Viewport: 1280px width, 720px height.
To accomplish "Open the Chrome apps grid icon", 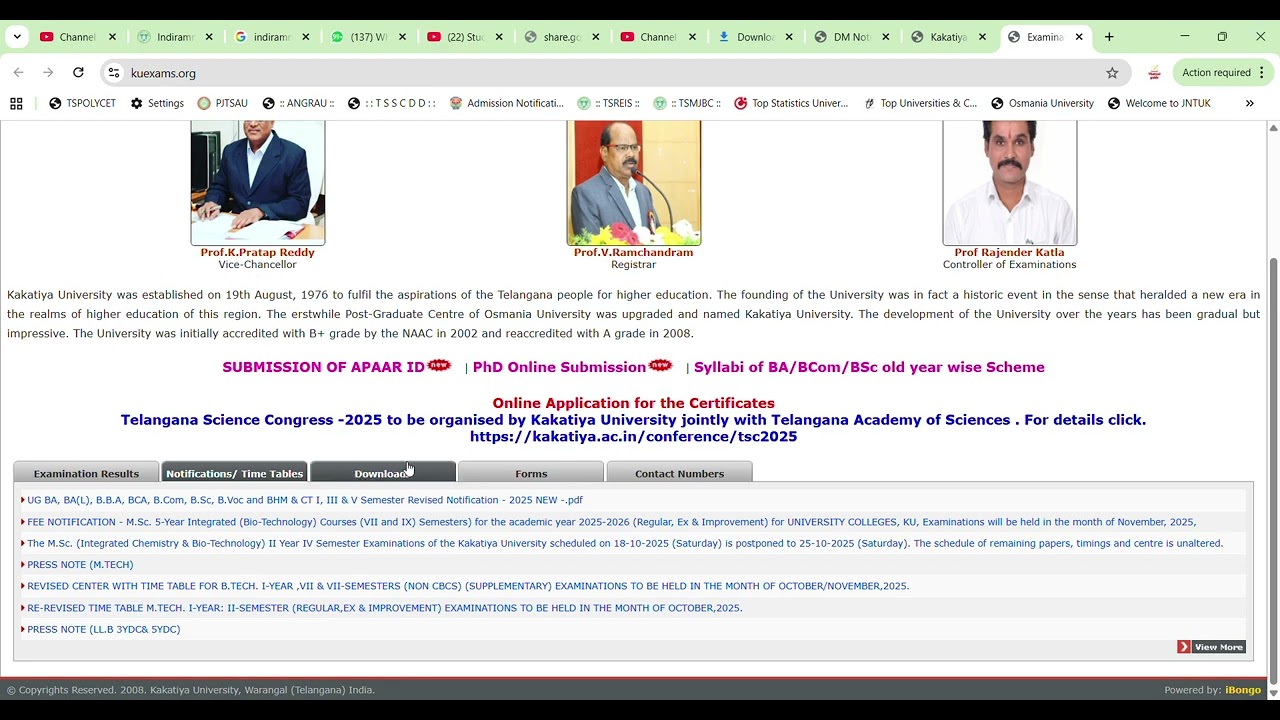I will (x=16, y=103).
